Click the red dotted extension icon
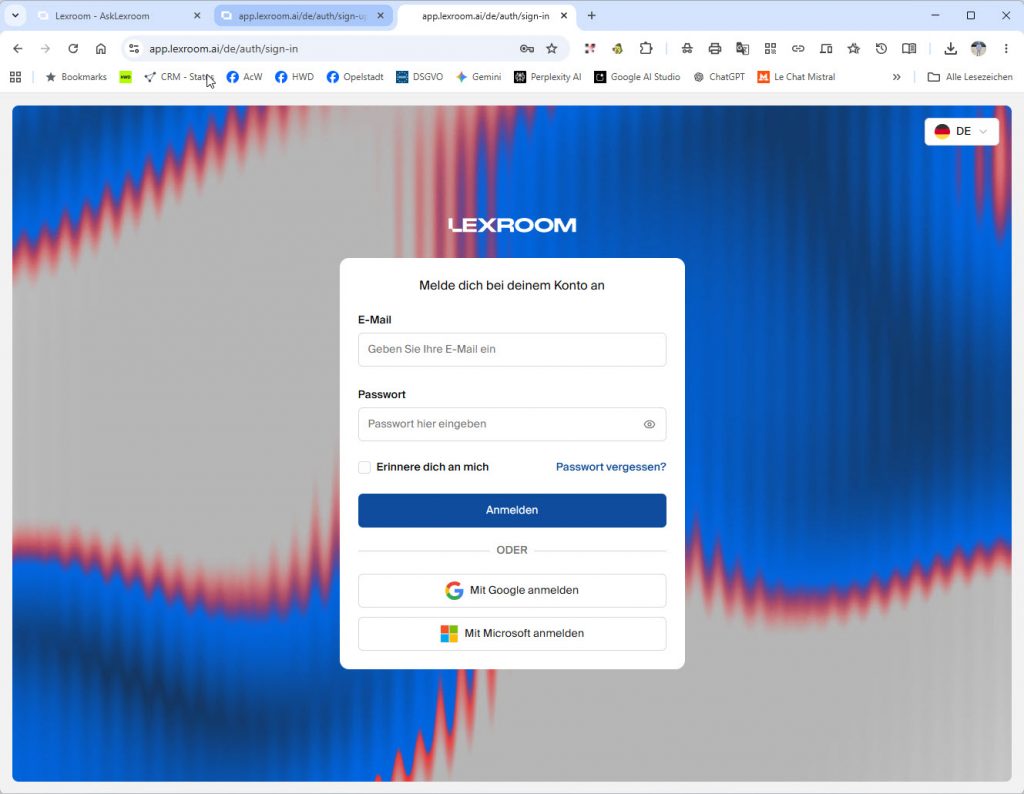The height and width of the screenshot is (794, 1024). pos(590,48)
